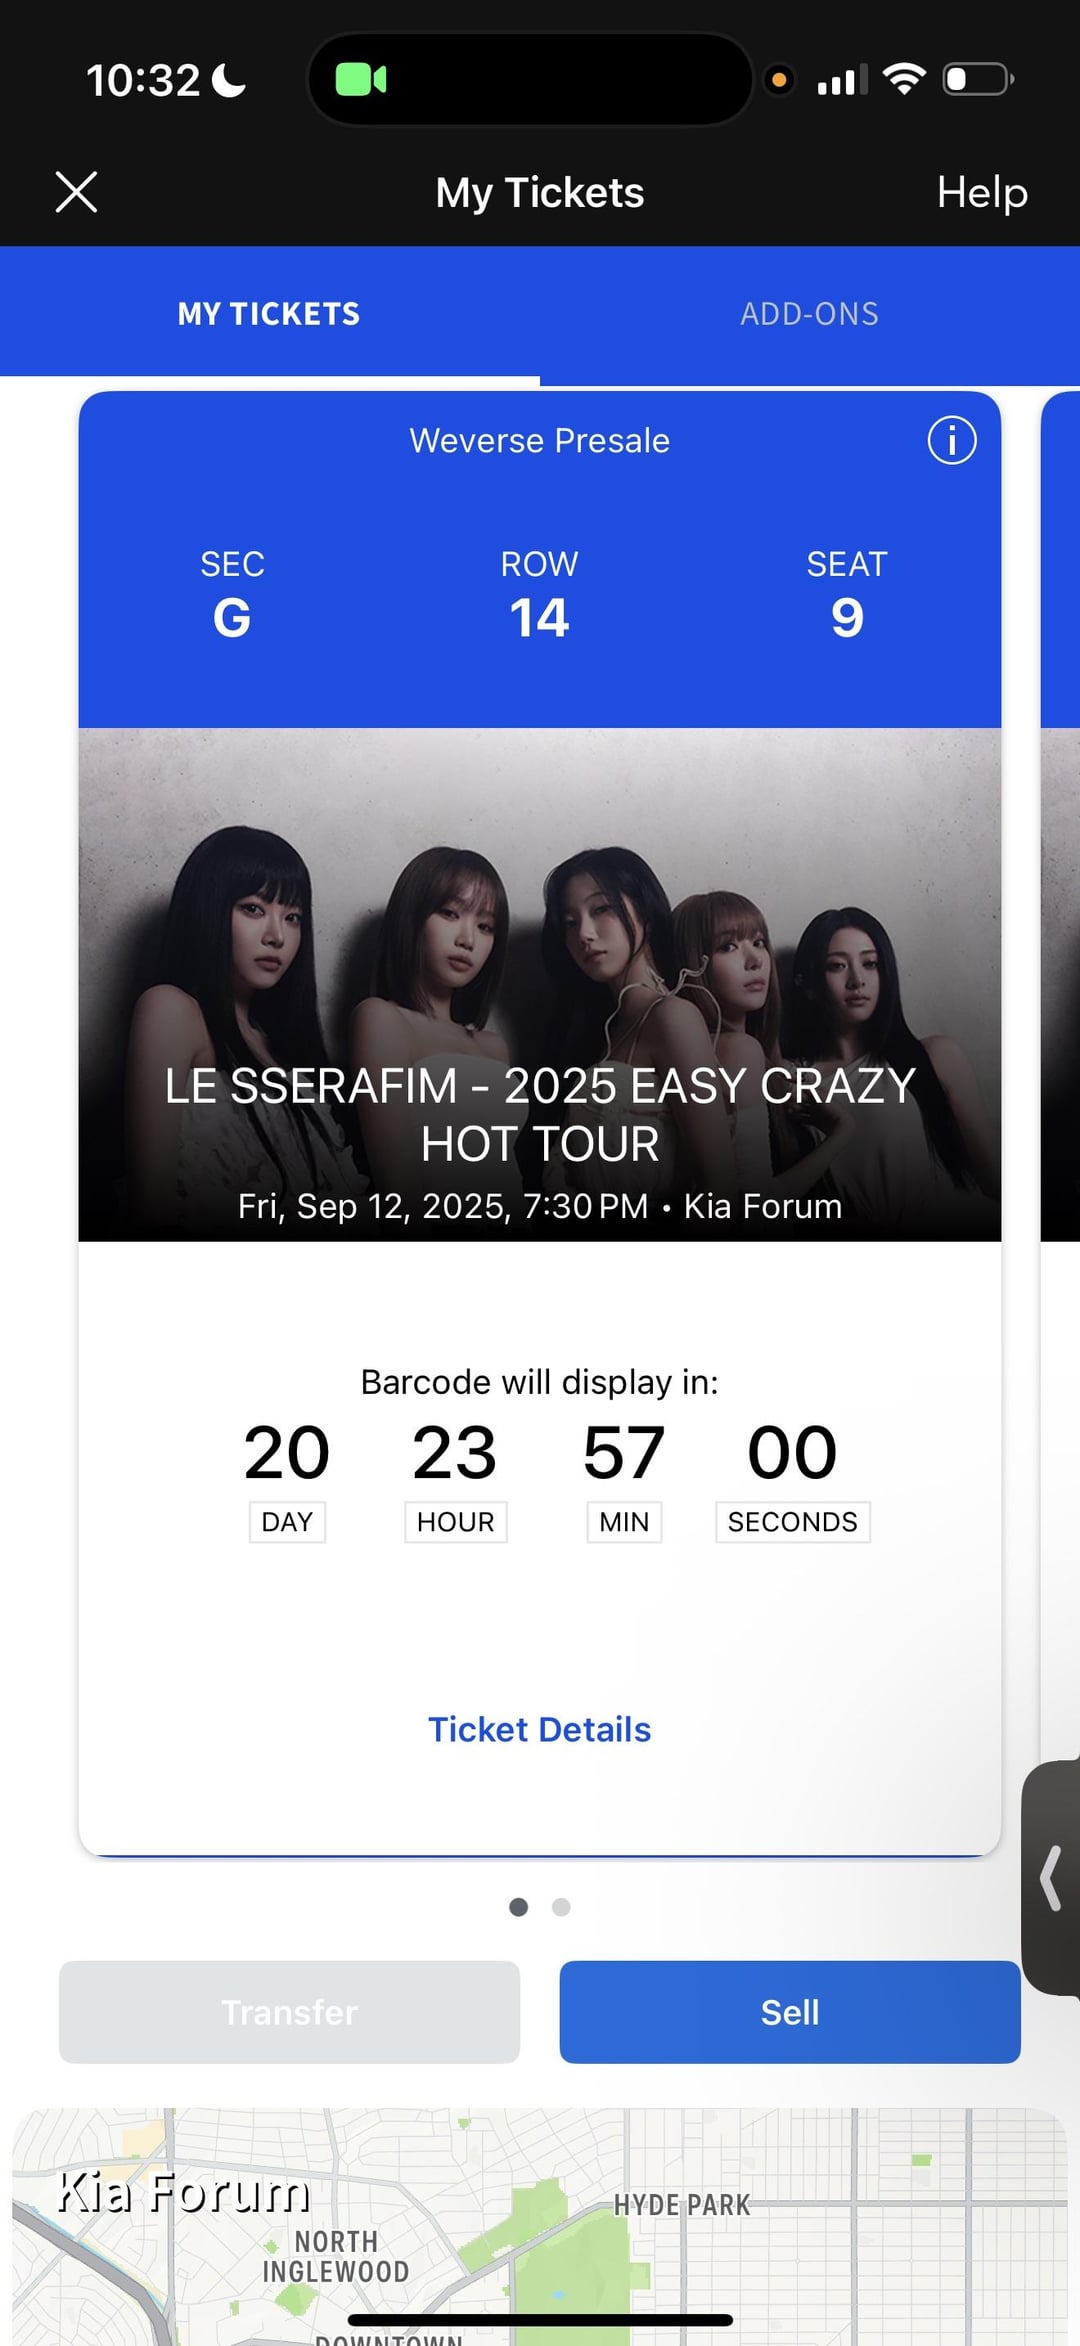This screenshot has width=1080, height=2346.
Task: Jump to the second ticket page dot
Action: [x=561, y=1907]
